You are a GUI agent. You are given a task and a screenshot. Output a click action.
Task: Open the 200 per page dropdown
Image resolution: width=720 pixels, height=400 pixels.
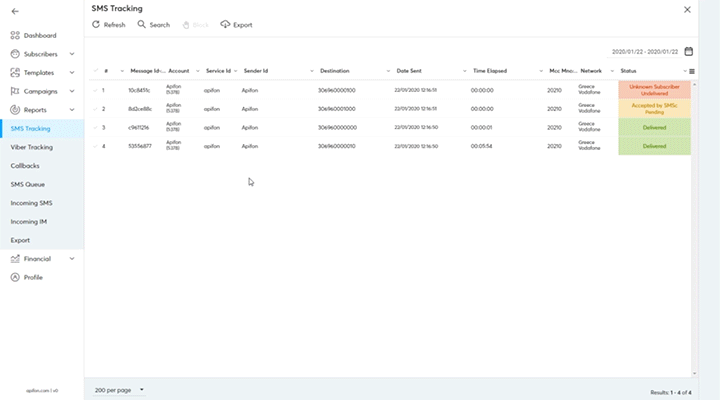click(119, 389)
